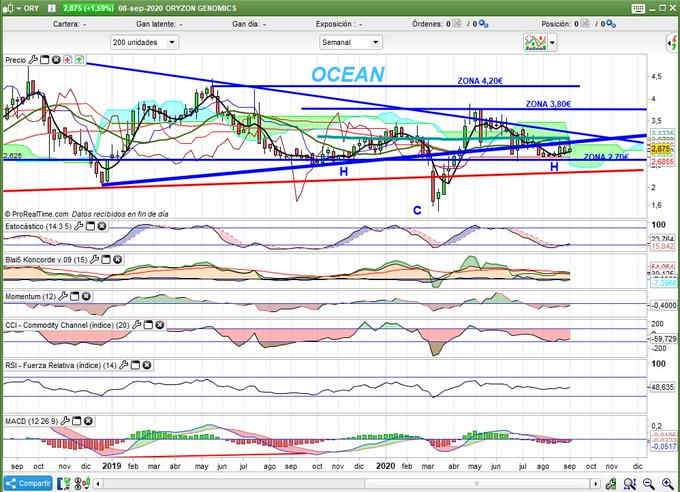Expand the arrow beside the chart-style icon
This screenshot has height=492, width=680.
pyautogui.click(x=552, y=43)
